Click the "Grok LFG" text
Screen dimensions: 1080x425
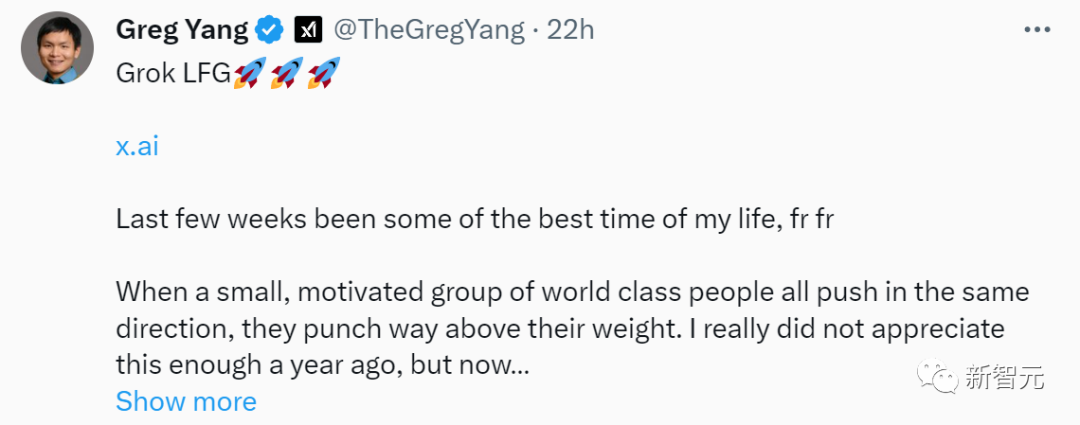tap(173, 75)
